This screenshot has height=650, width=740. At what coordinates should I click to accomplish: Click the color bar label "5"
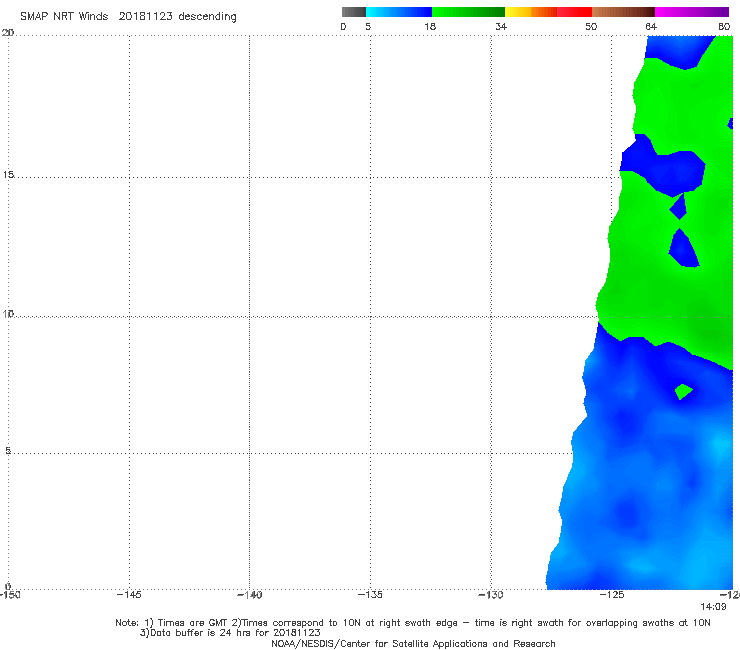click(368, 27)
